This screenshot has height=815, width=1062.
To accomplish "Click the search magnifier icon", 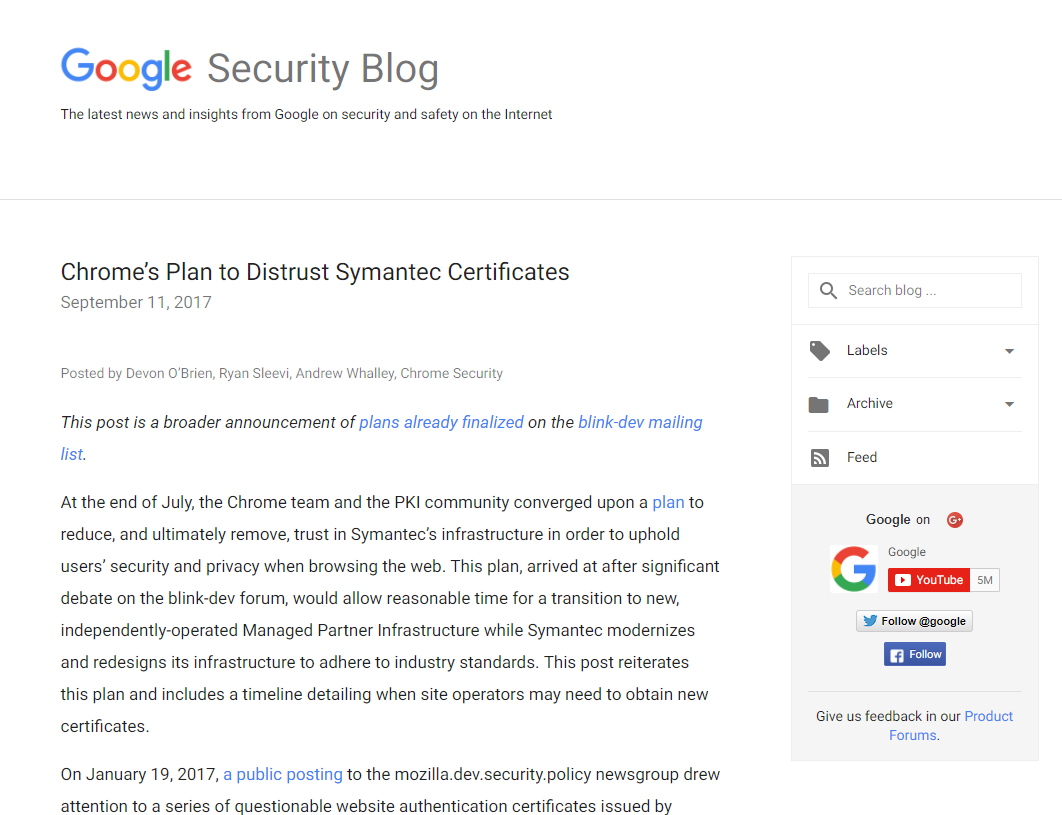I will pos(828,291).
